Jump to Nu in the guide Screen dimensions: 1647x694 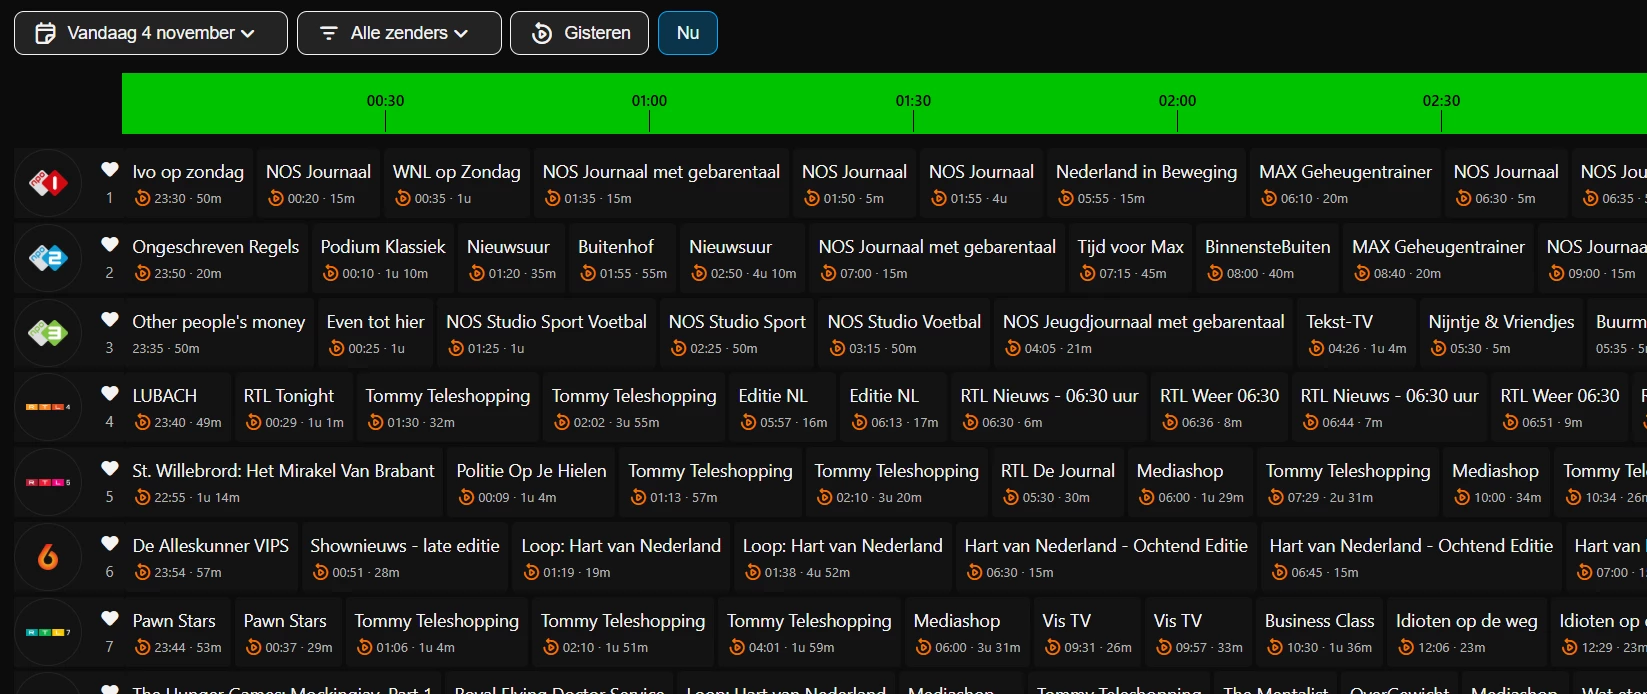(x=688, y=33)
